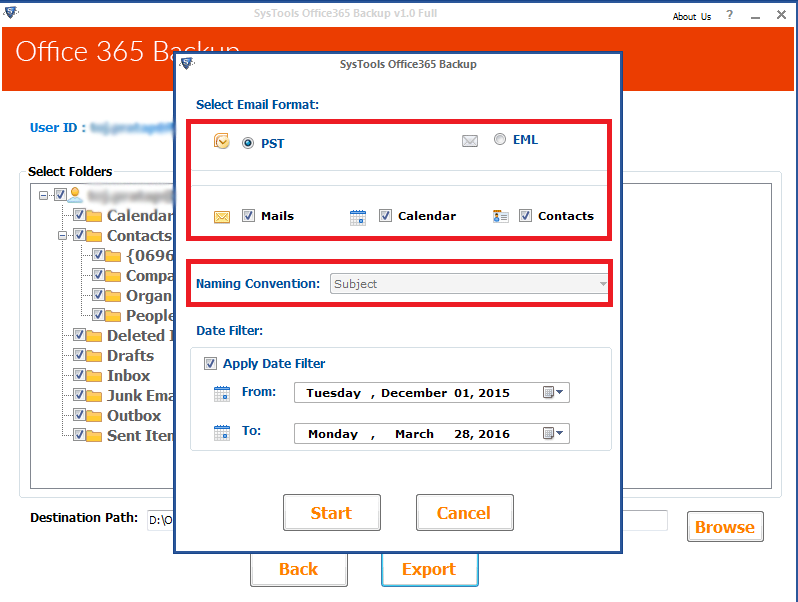The width and height of the screenshot is (798, 602).
Task: Click the Organ subfolder icon
Action: tap(113, 296)
